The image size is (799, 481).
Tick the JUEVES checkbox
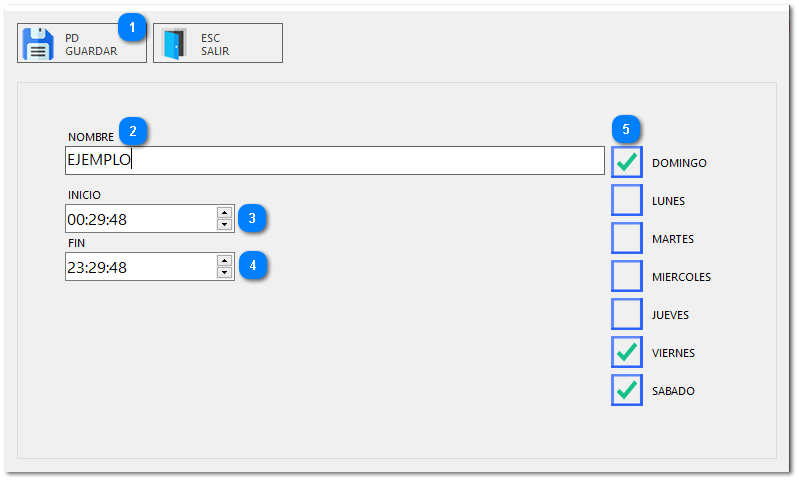coord(627,314)
